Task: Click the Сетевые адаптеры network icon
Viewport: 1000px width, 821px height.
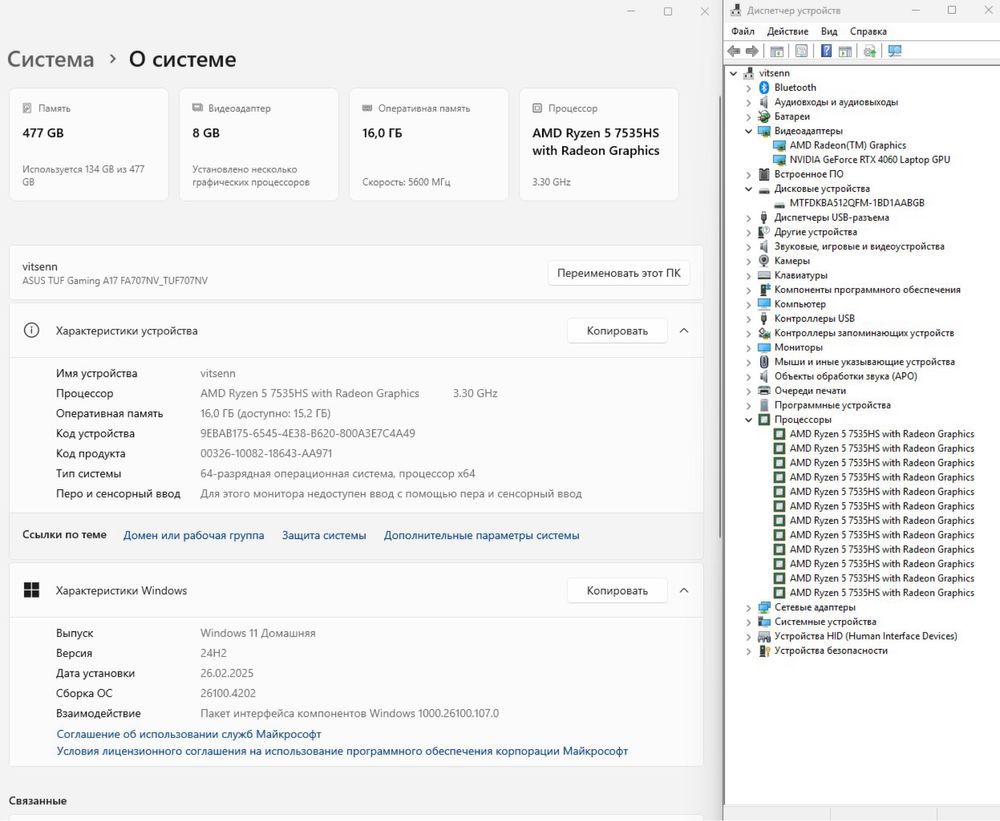Action: click(x=764, y=607)
